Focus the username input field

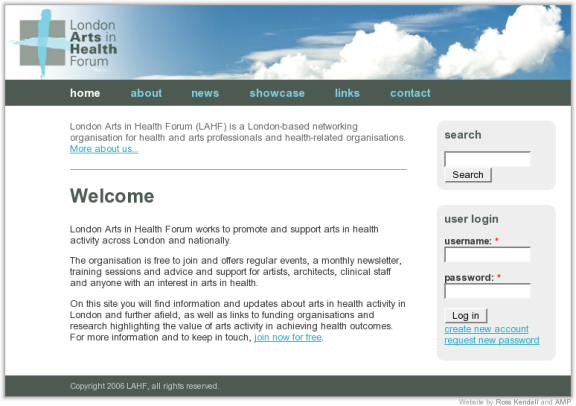[x=487, y=254]
